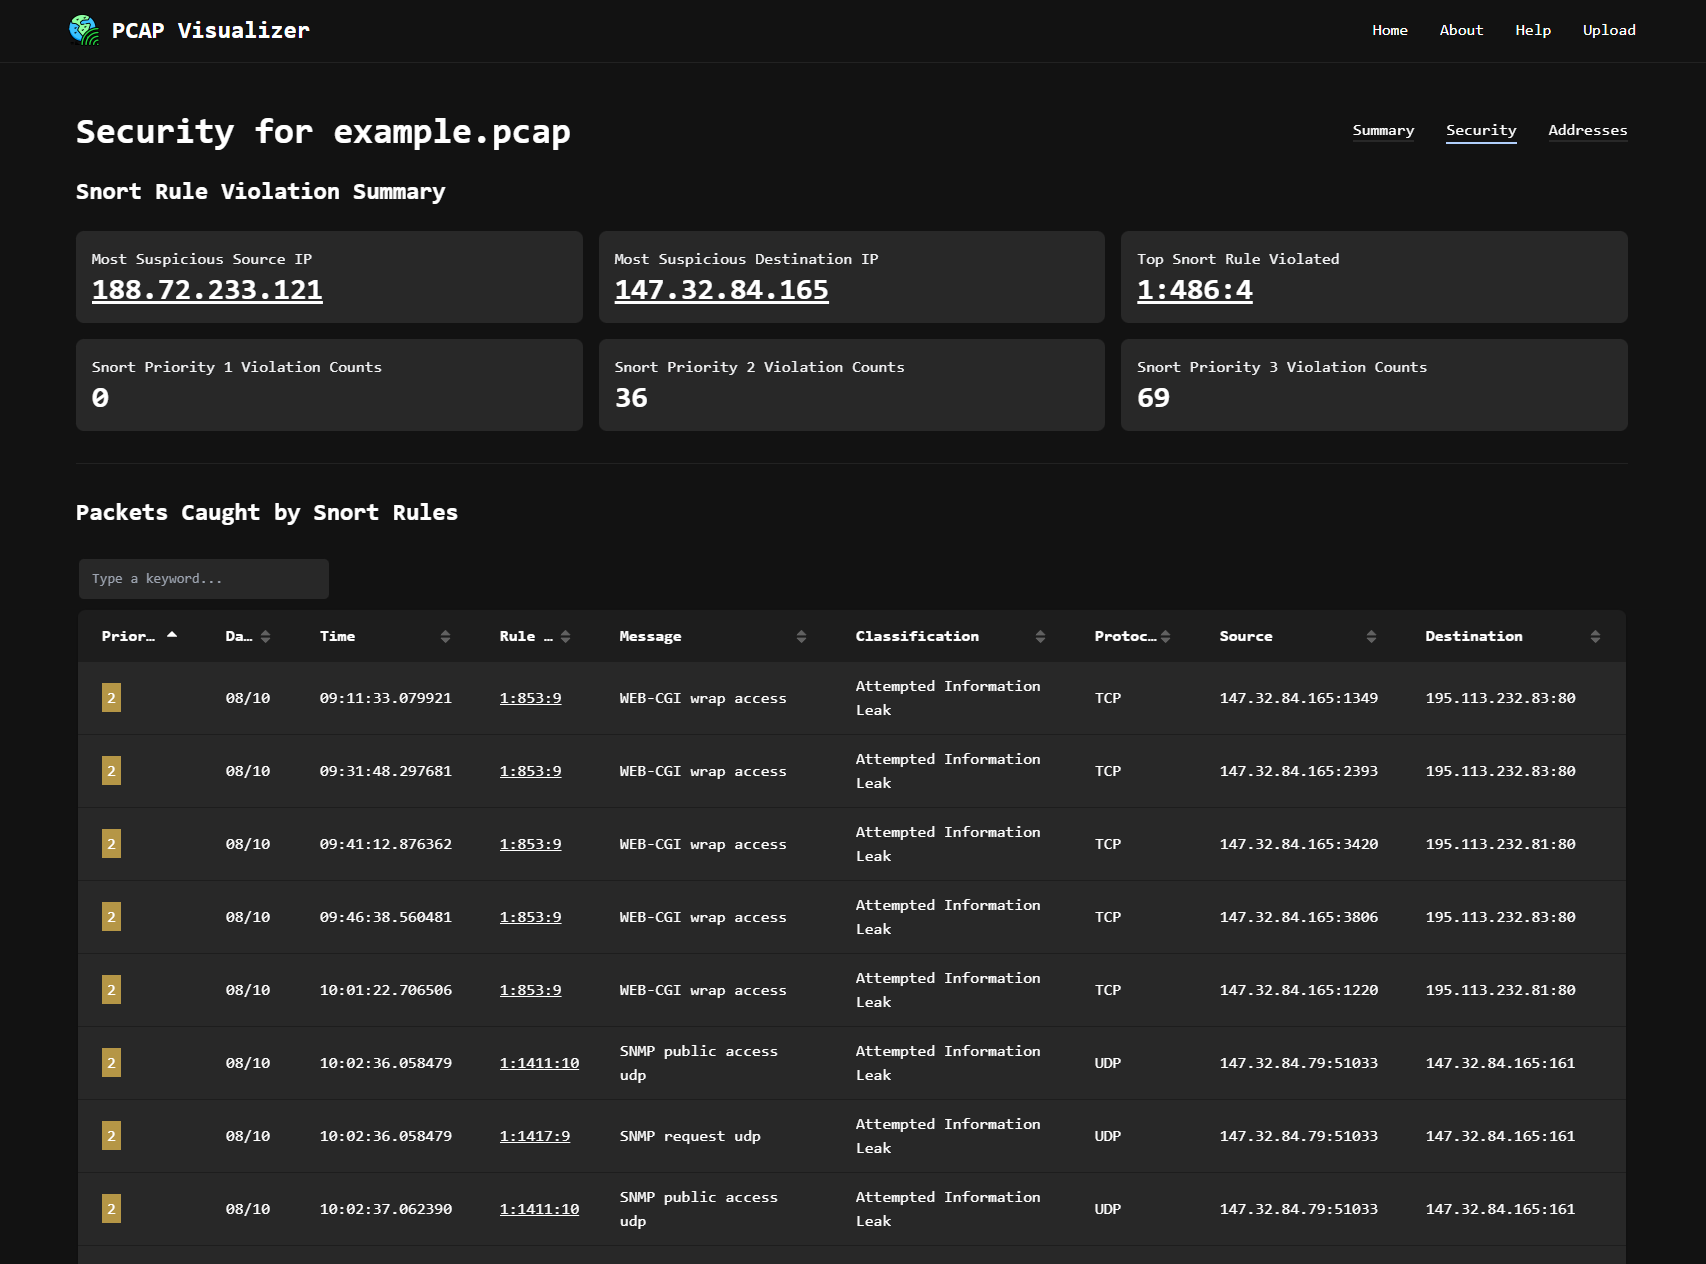Click Priority 2 Violation Counts value 36
Viewport: 1706px width, 1264px height.
point(631,398)
